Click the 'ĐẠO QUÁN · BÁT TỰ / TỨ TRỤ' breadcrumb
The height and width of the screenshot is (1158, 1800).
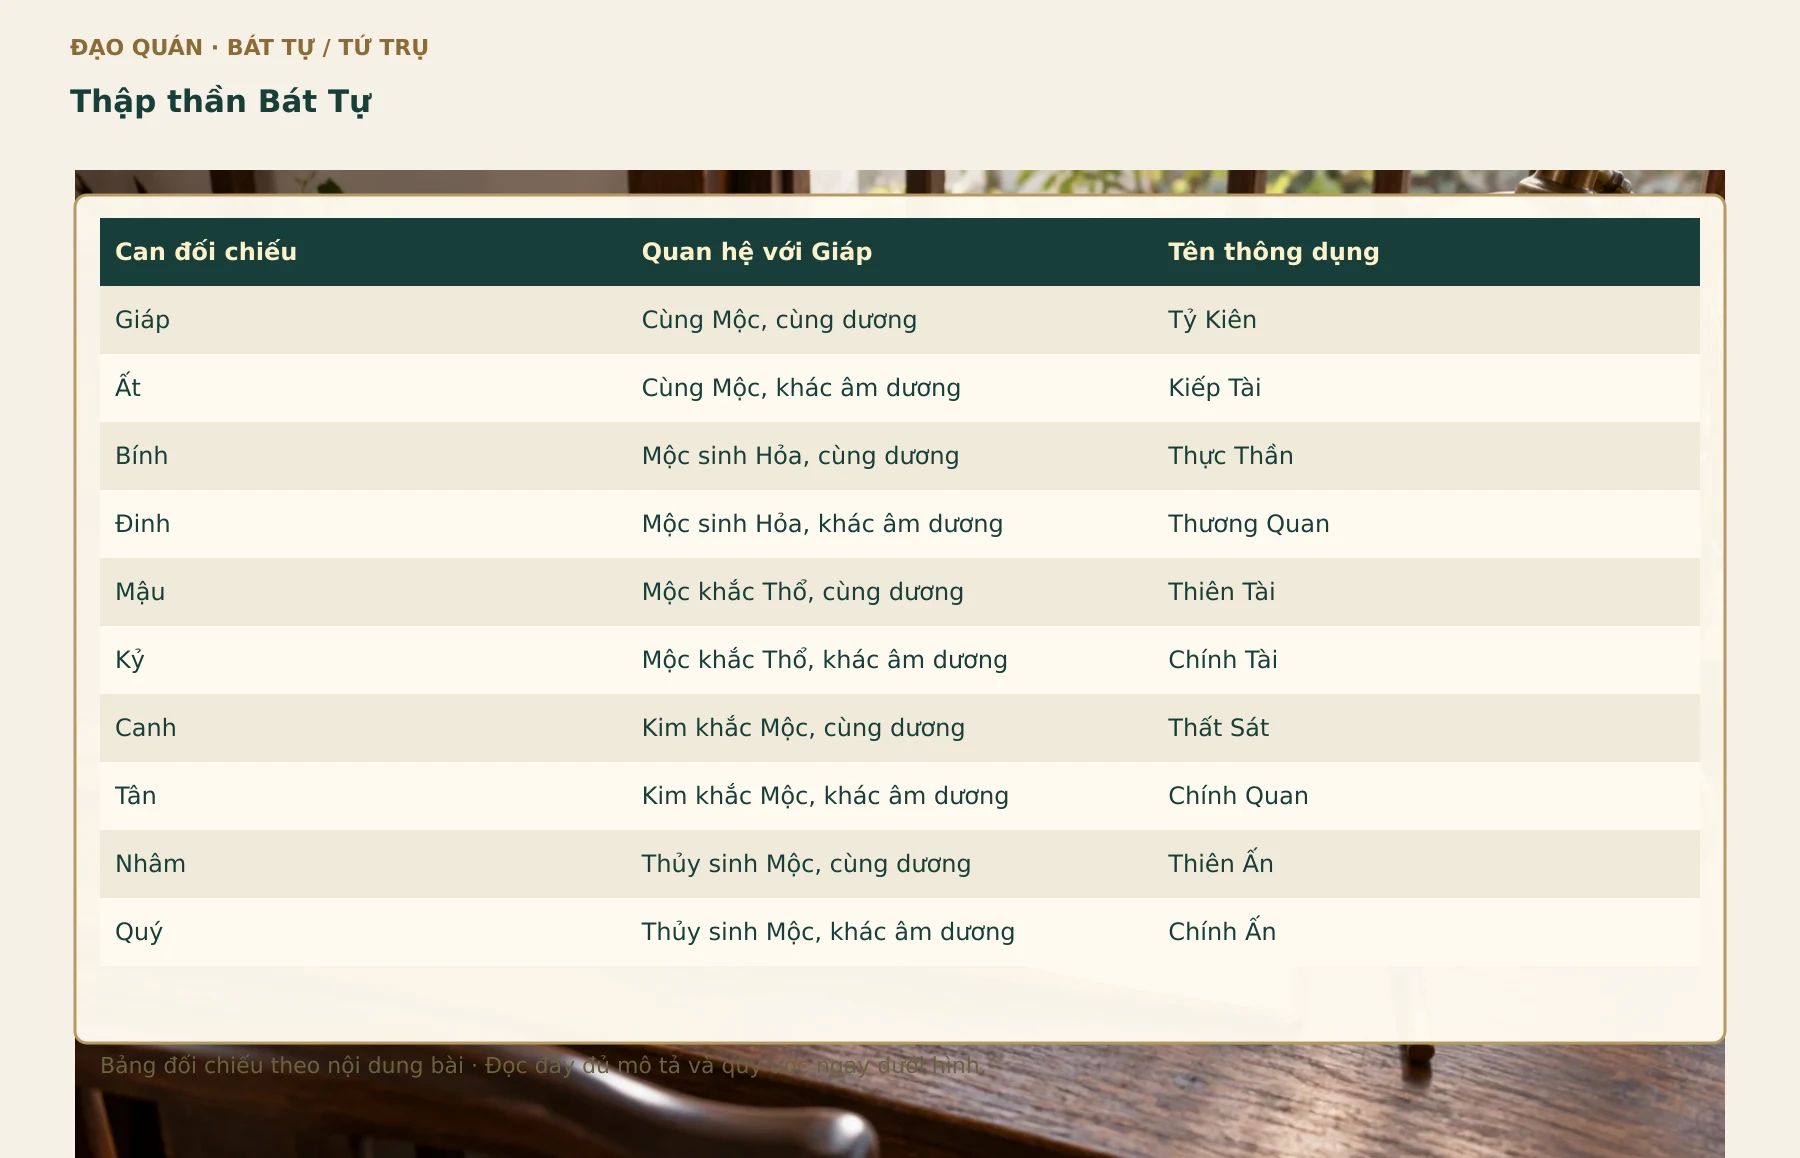tap(249, 48)
